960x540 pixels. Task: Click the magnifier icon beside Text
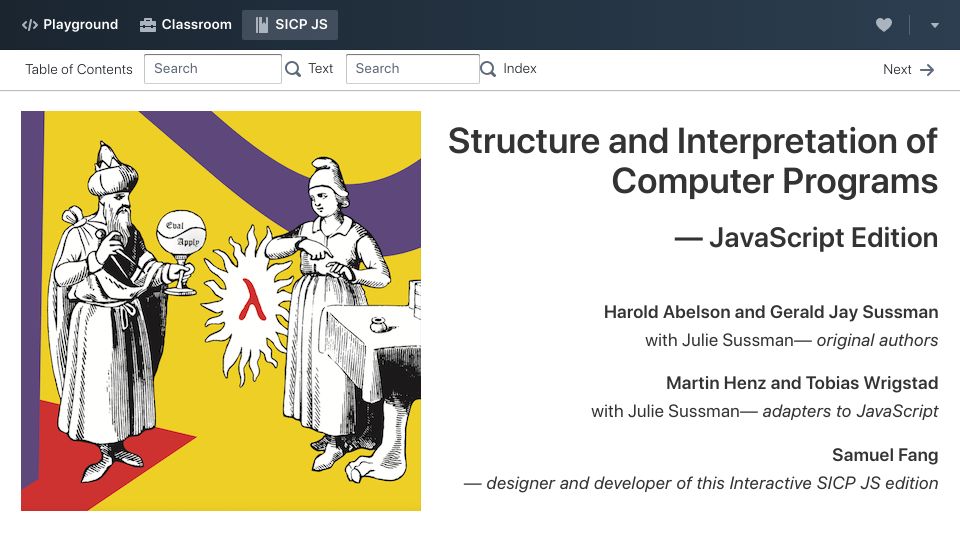click(x=293, y=69)
